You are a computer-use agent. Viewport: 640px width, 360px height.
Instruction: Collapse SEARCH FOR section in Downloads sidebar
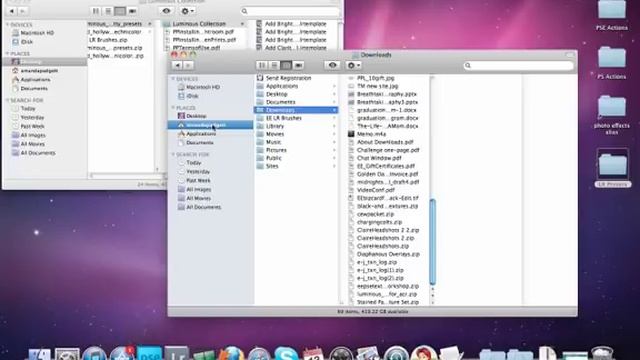(x=173, y=155)
